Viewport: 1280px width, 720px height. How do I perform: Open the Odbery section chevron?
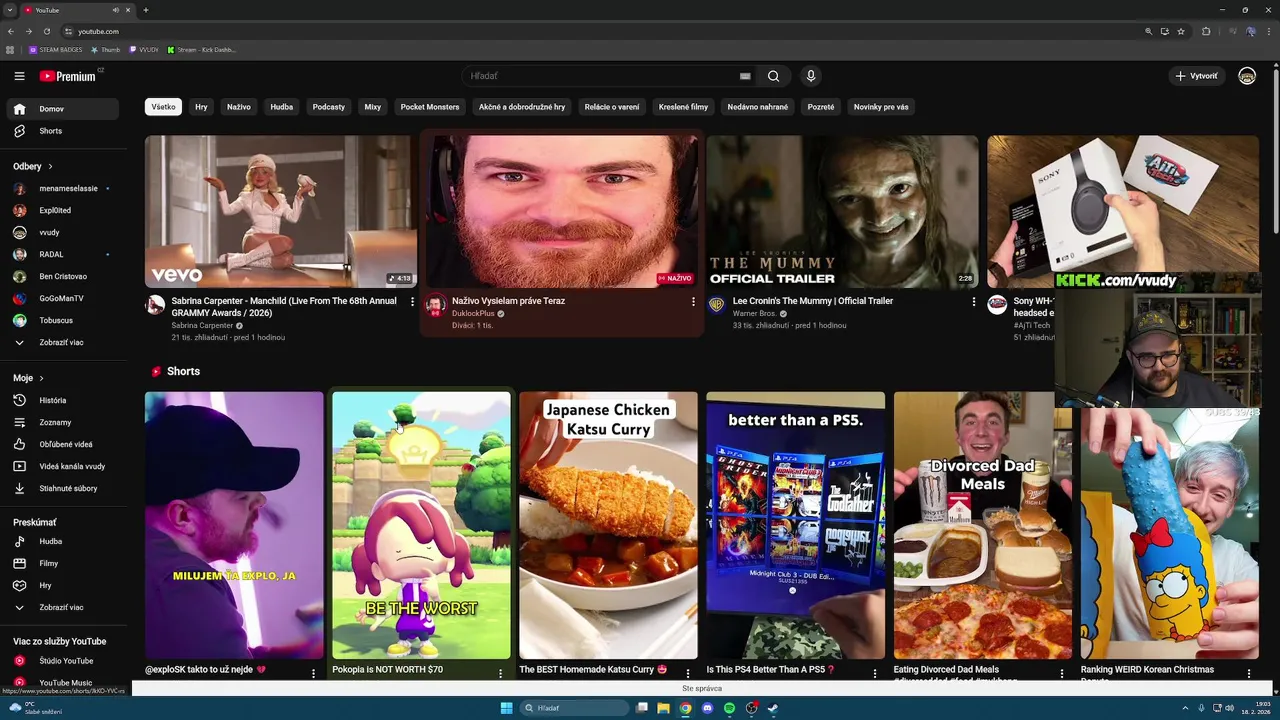coord(50,166)
